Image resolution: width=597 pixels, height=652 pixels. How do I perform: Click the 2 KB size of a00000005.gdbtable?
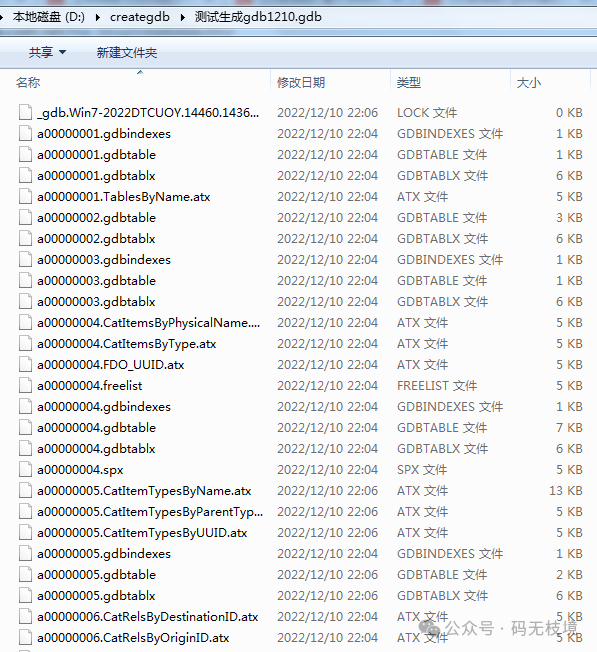tap(570, 575)
